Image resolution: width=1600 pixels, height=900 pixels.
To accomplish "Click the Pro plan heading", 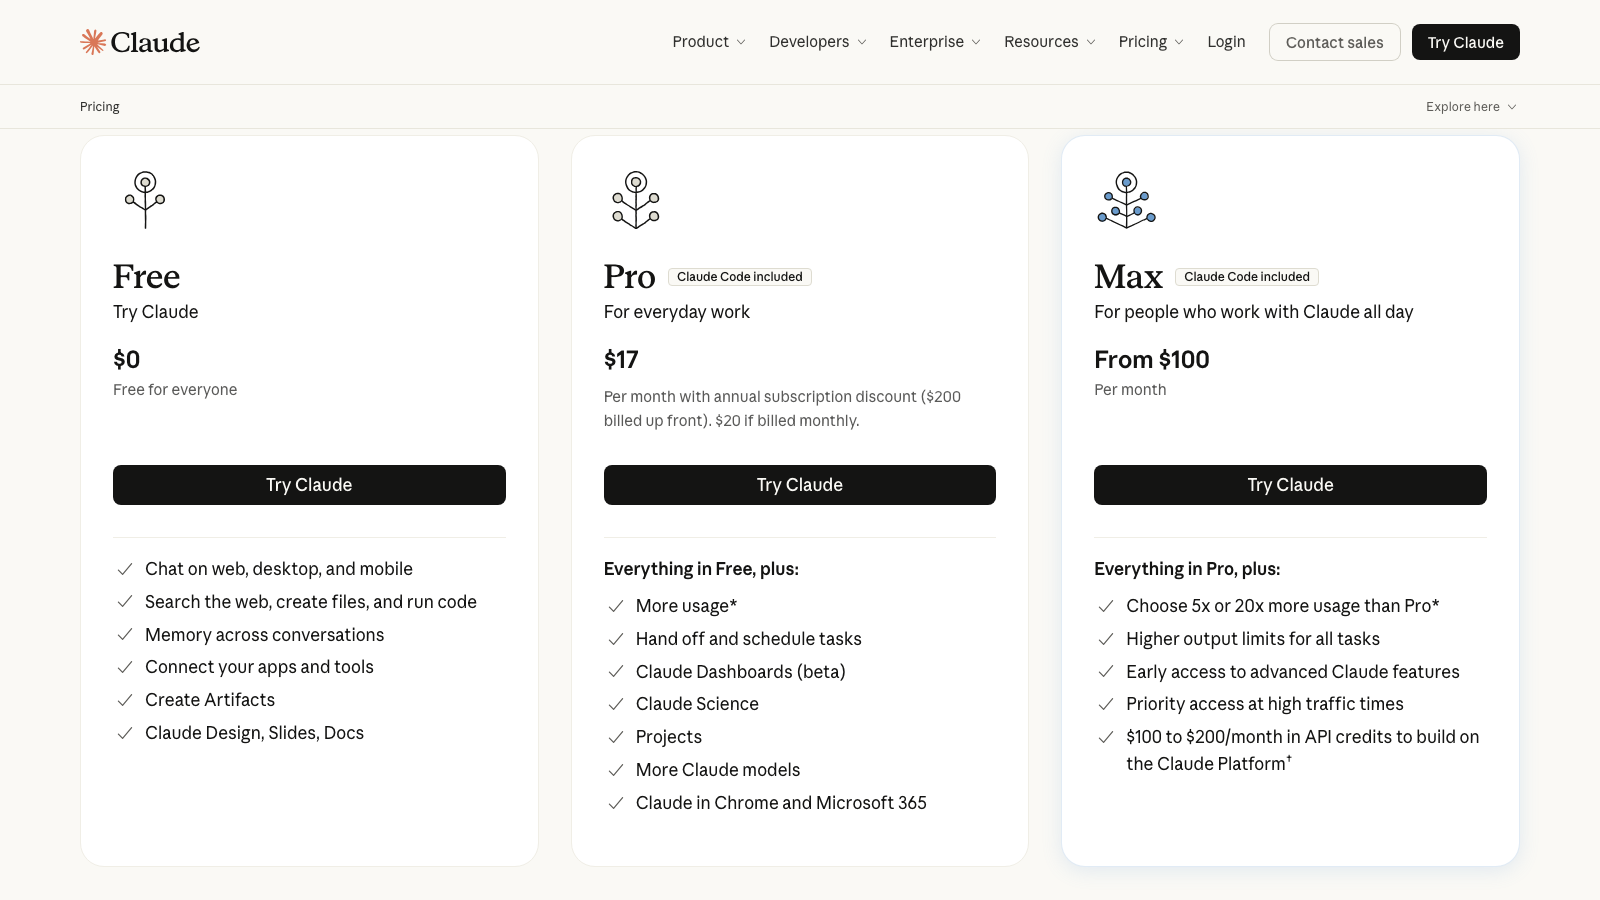I will pos(630,276).
